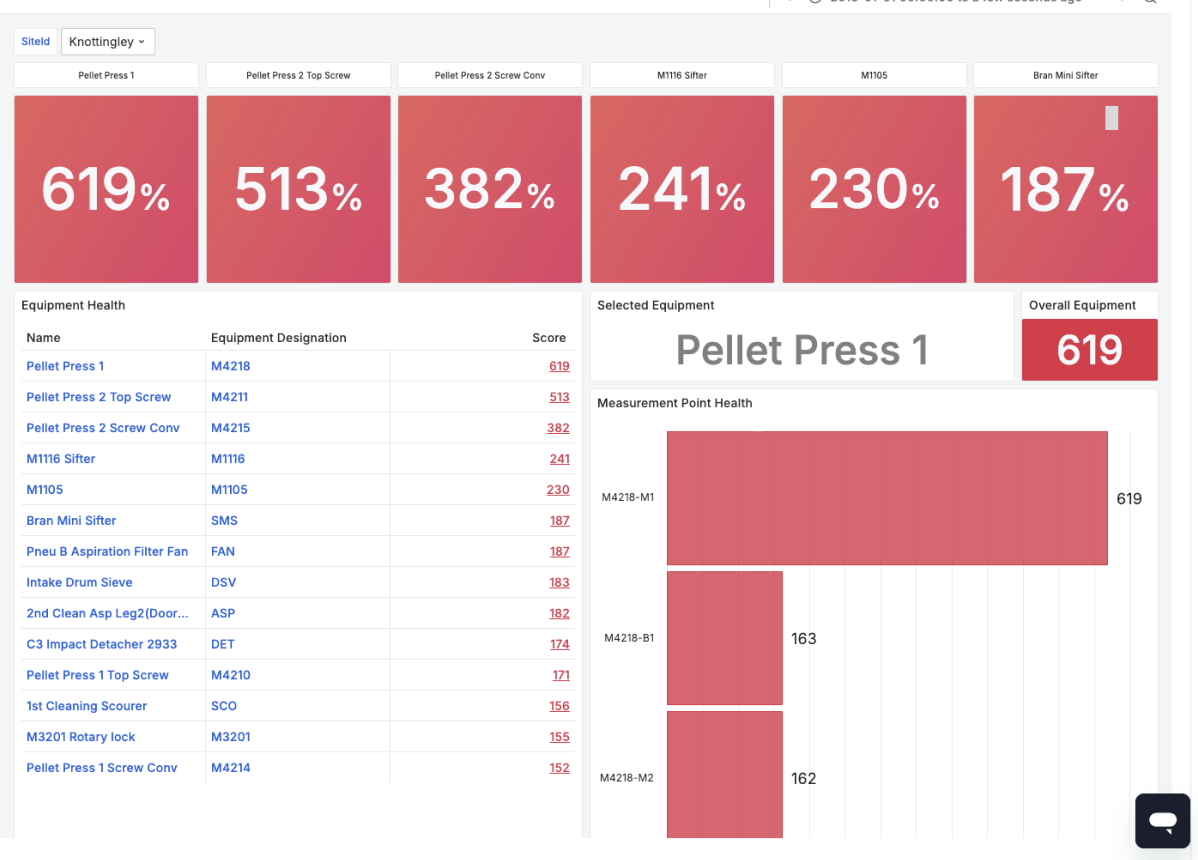Sort by the Equipment Designation column header
Image resolution: width=1198 pixels, height=860 pixels.
point(279,338)
